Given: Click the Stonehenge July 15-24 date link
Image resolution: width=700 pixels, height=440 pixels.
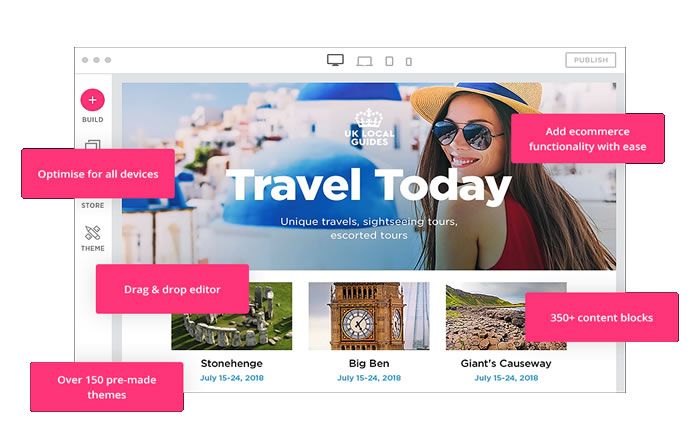Looking at the screenshot, I should [232, 378].
